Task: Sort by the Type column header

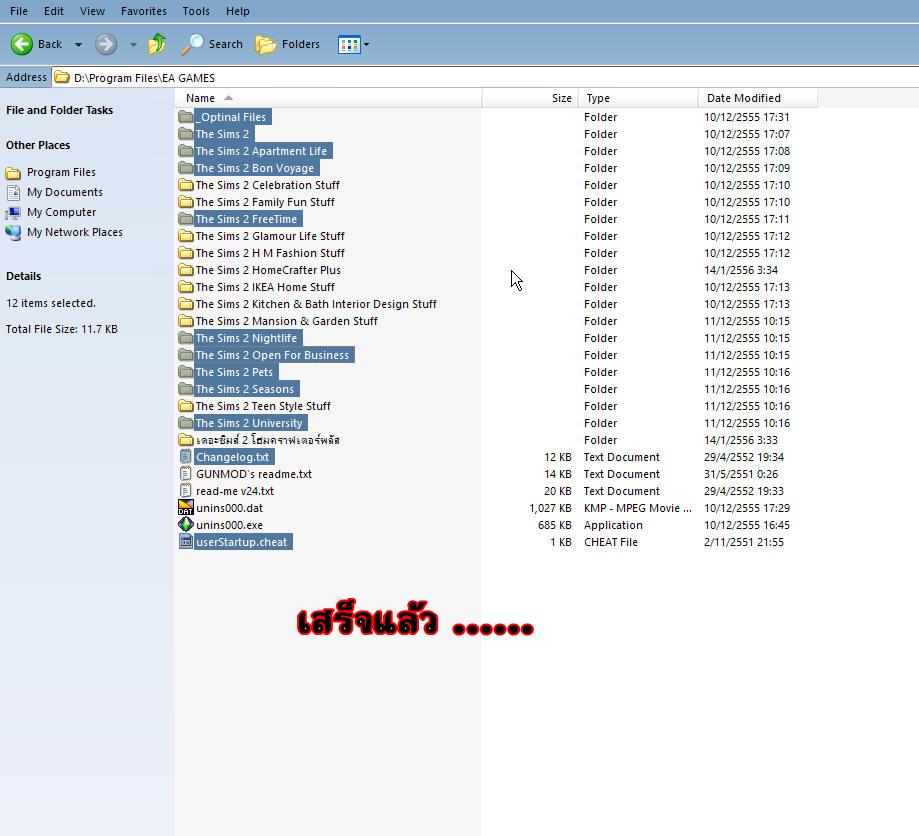Action: (x=638, y=98)
